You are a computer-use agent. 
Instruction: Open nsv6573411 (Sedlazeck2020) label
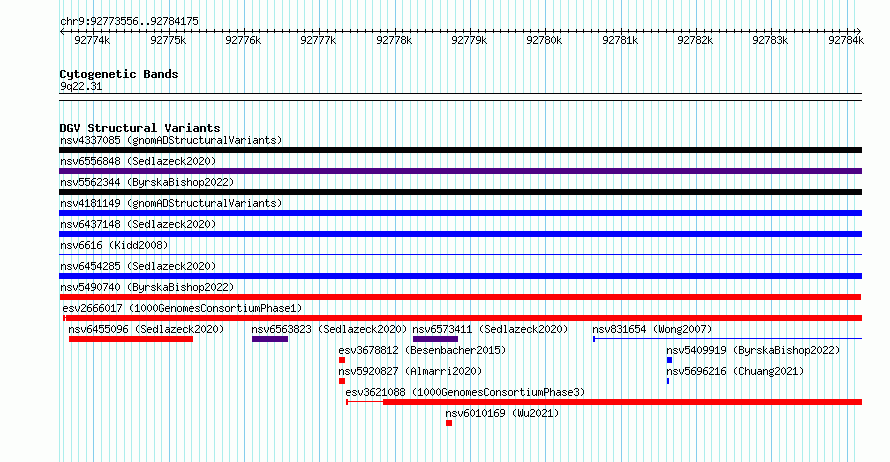(x=490, y=329)
